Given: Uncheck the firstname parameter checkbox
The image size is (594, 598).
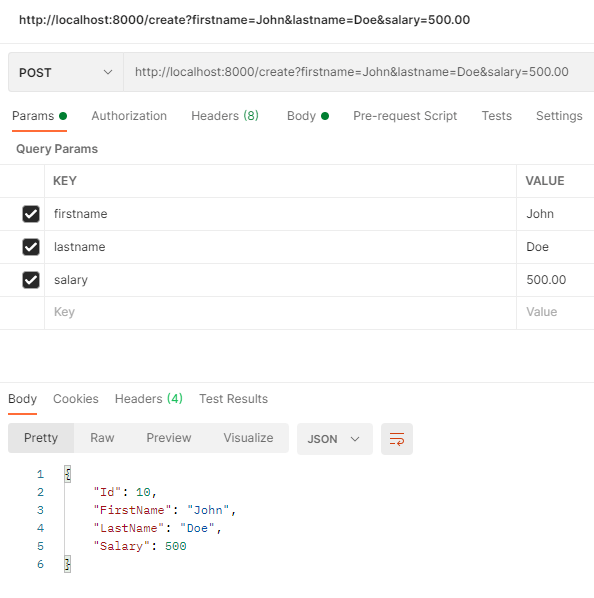Looking at the screenshot, I should coord(31,214).
